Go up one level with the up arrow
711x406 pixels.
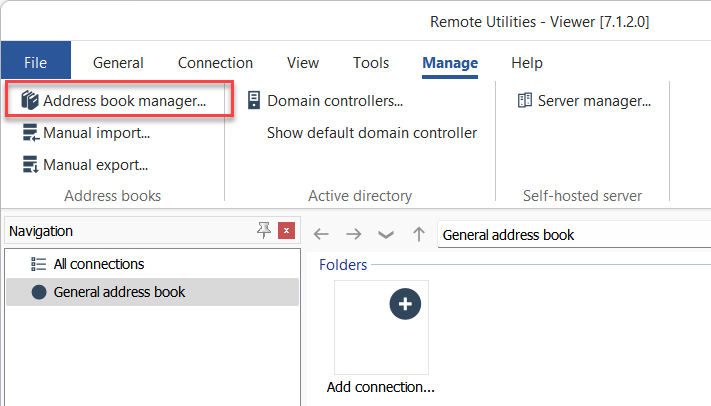tap(419, 234)
